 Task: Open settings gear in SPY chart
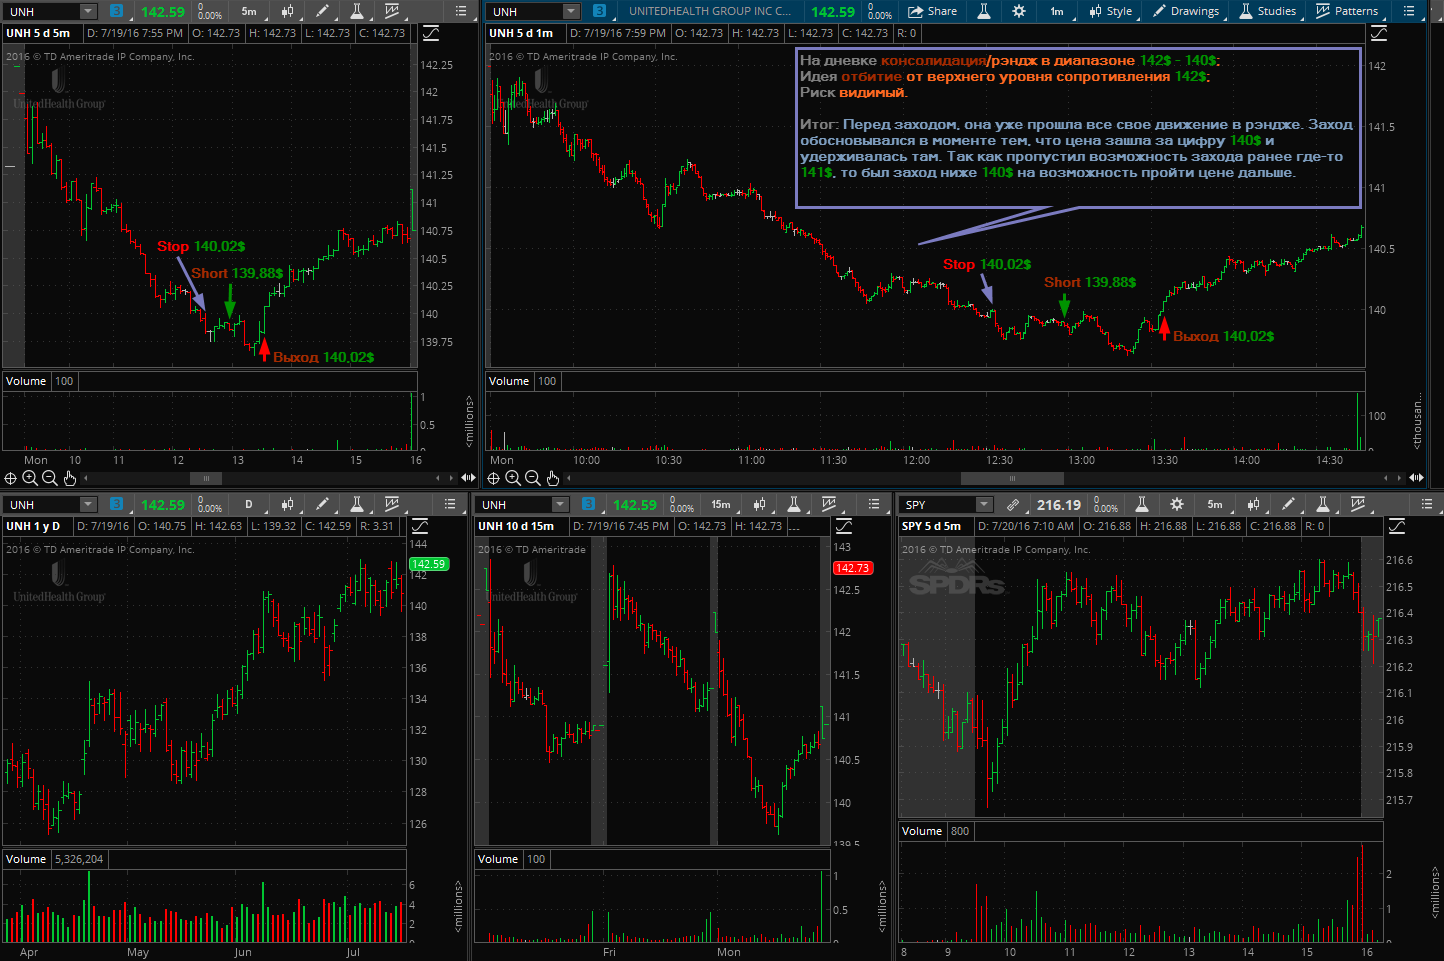[x=1177, y=504]
